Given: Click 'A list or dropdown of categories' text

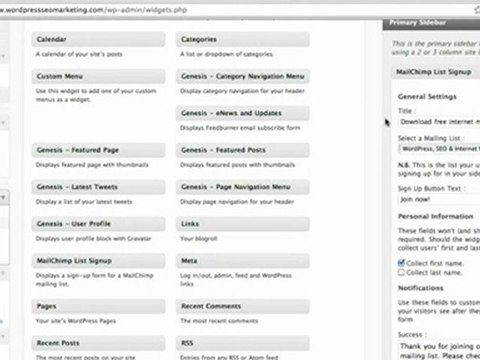Looking at the screenshot, I should [x=226, y=54].
